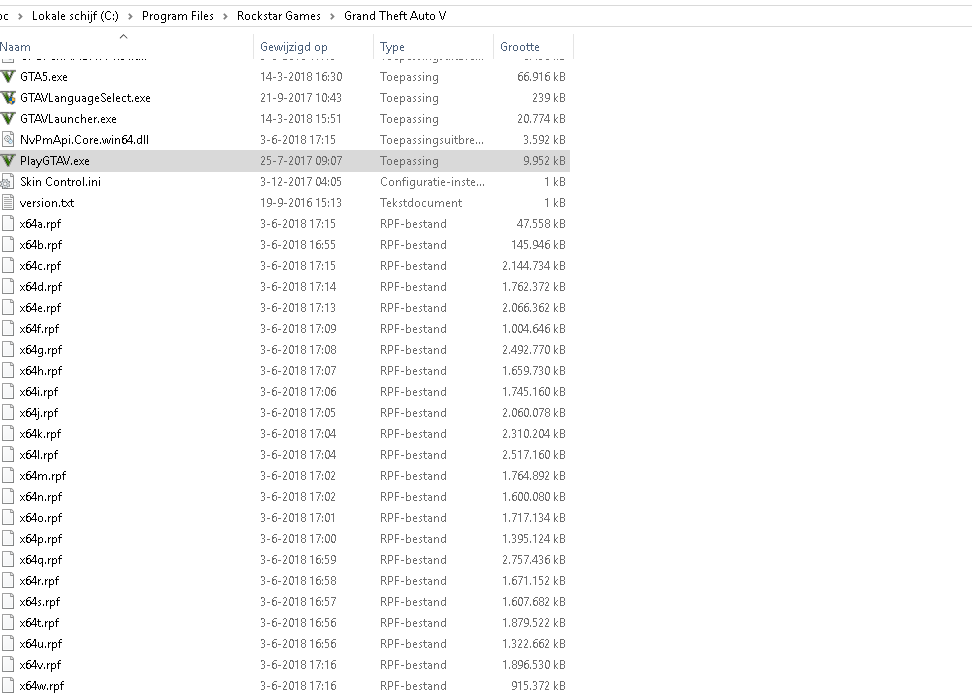
Task: Go to Lokale schijf (C:) in breadcrumb
Action: 75,16
